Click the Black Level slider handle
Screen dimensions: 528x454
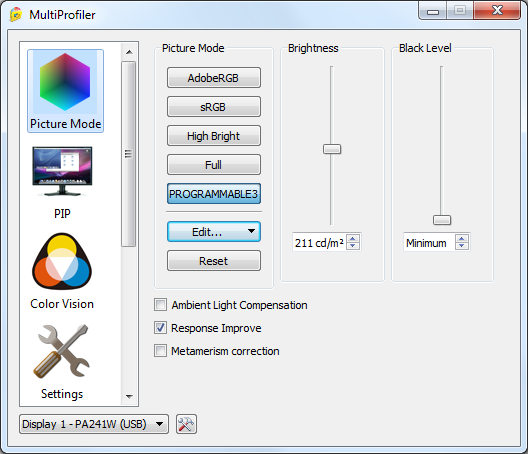(442, 220)
